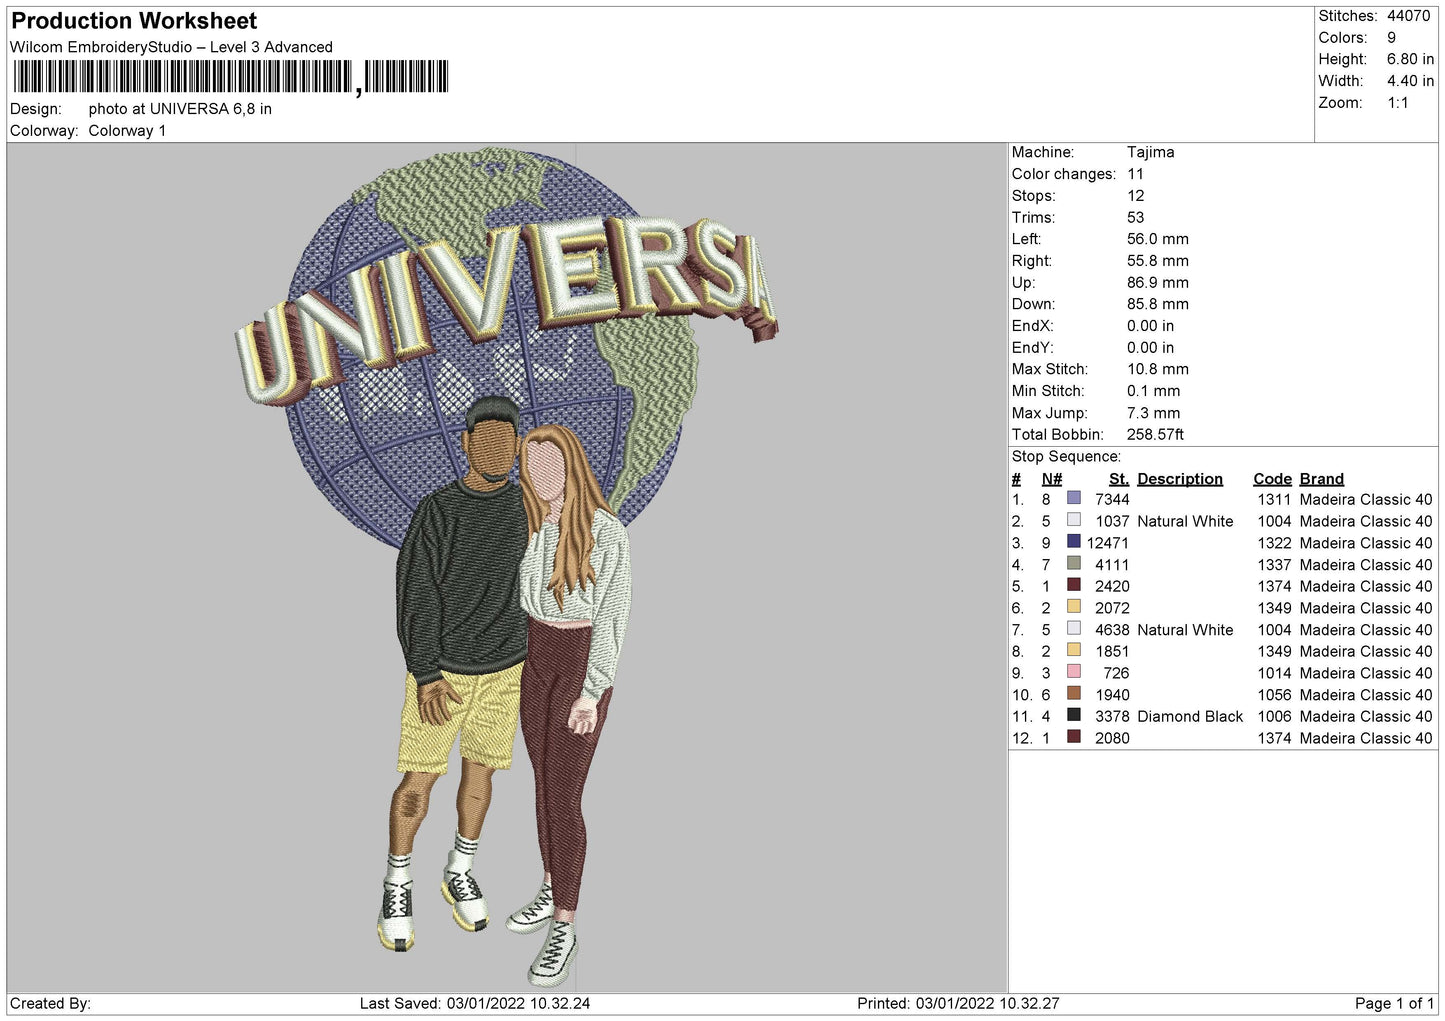Click the Production Worksheet title
This screenshot has height=1021, width=1445.
[x=134, y=21]
